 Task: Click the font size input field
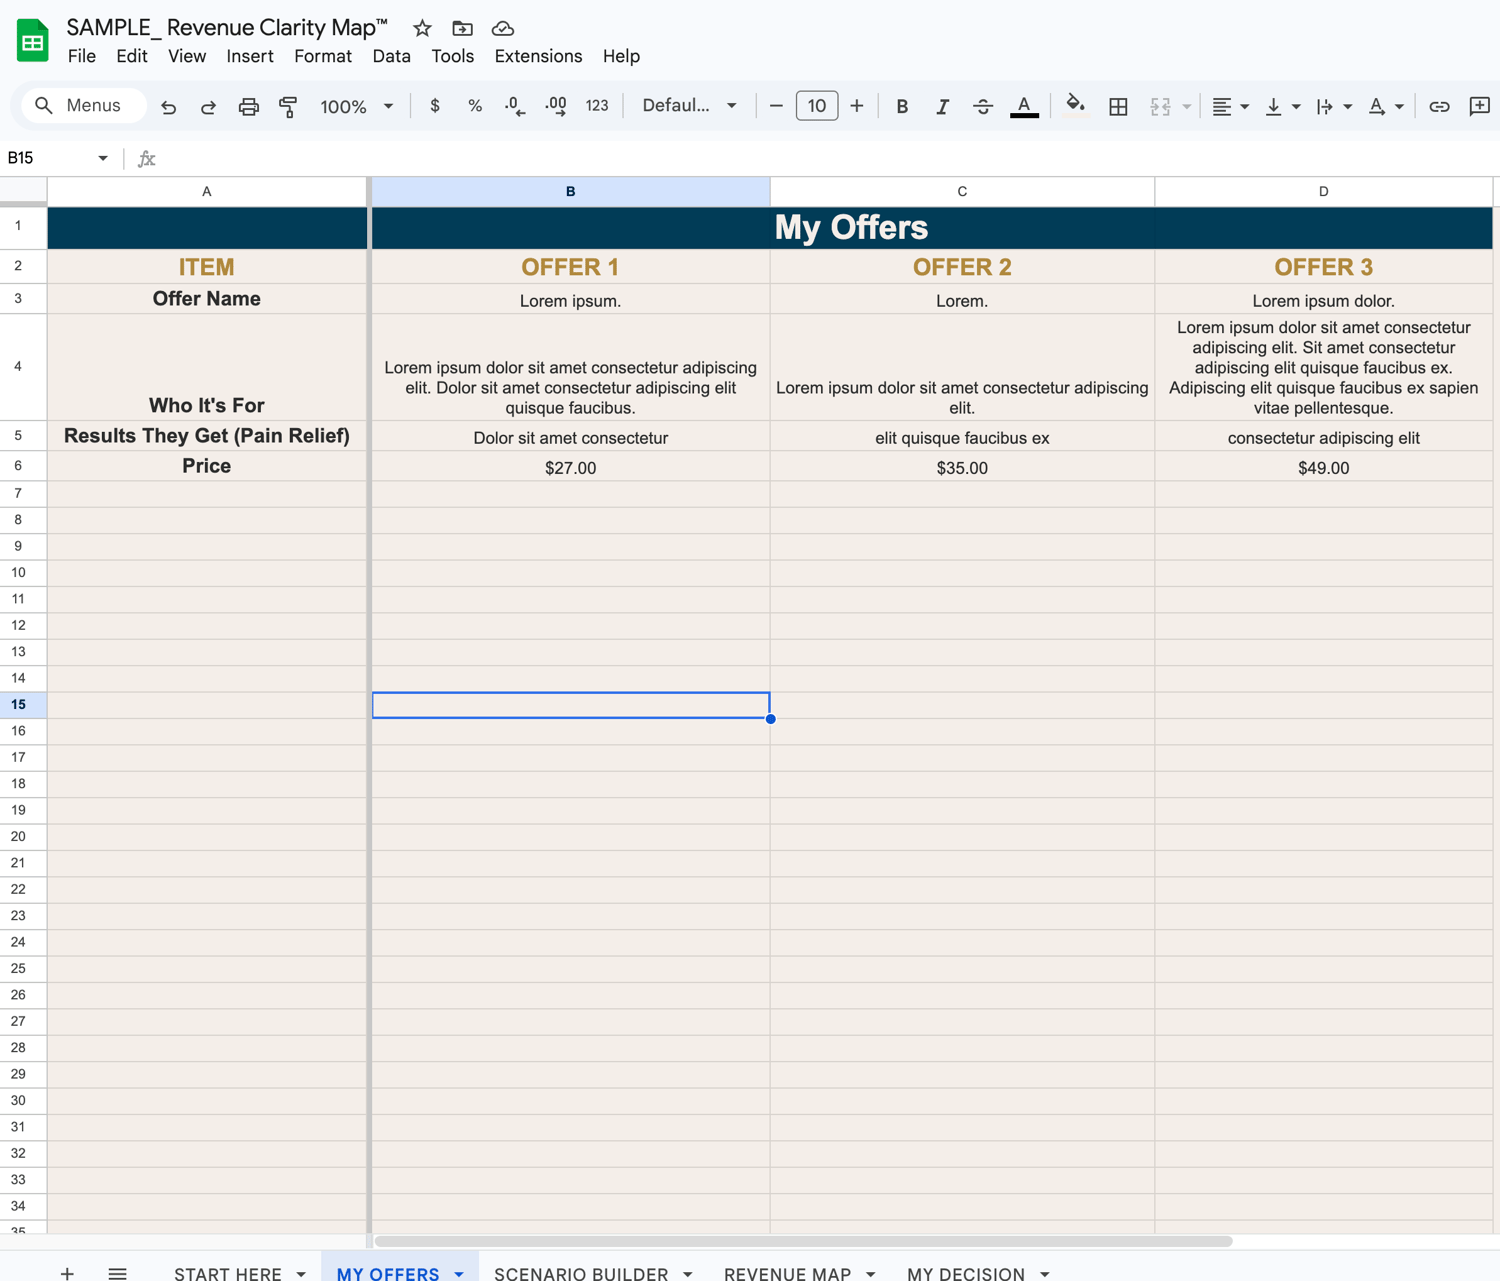(x=817, y=106)
